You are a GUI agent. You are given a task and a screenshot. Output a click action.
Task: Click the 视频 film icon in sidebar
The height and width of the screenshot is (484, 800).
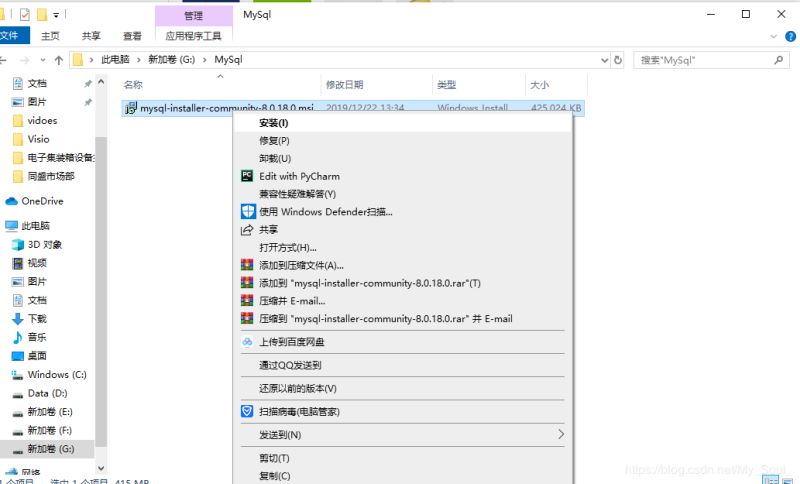point(18,263)
